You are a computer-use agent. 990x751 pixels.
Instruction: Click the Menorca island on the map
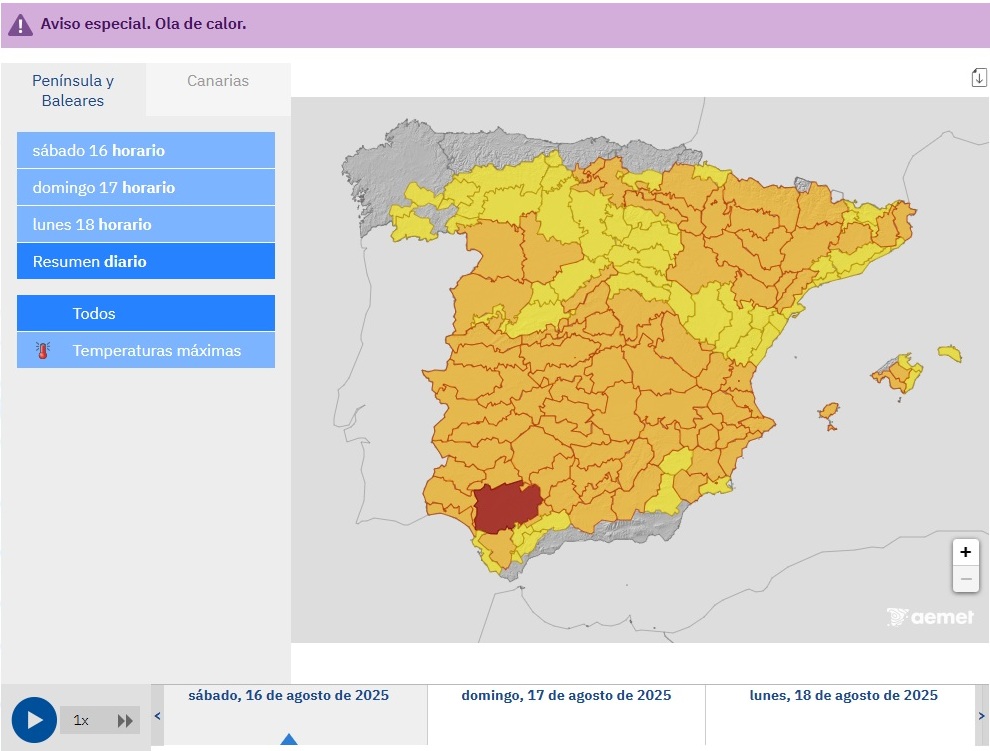tap(950, 353)
